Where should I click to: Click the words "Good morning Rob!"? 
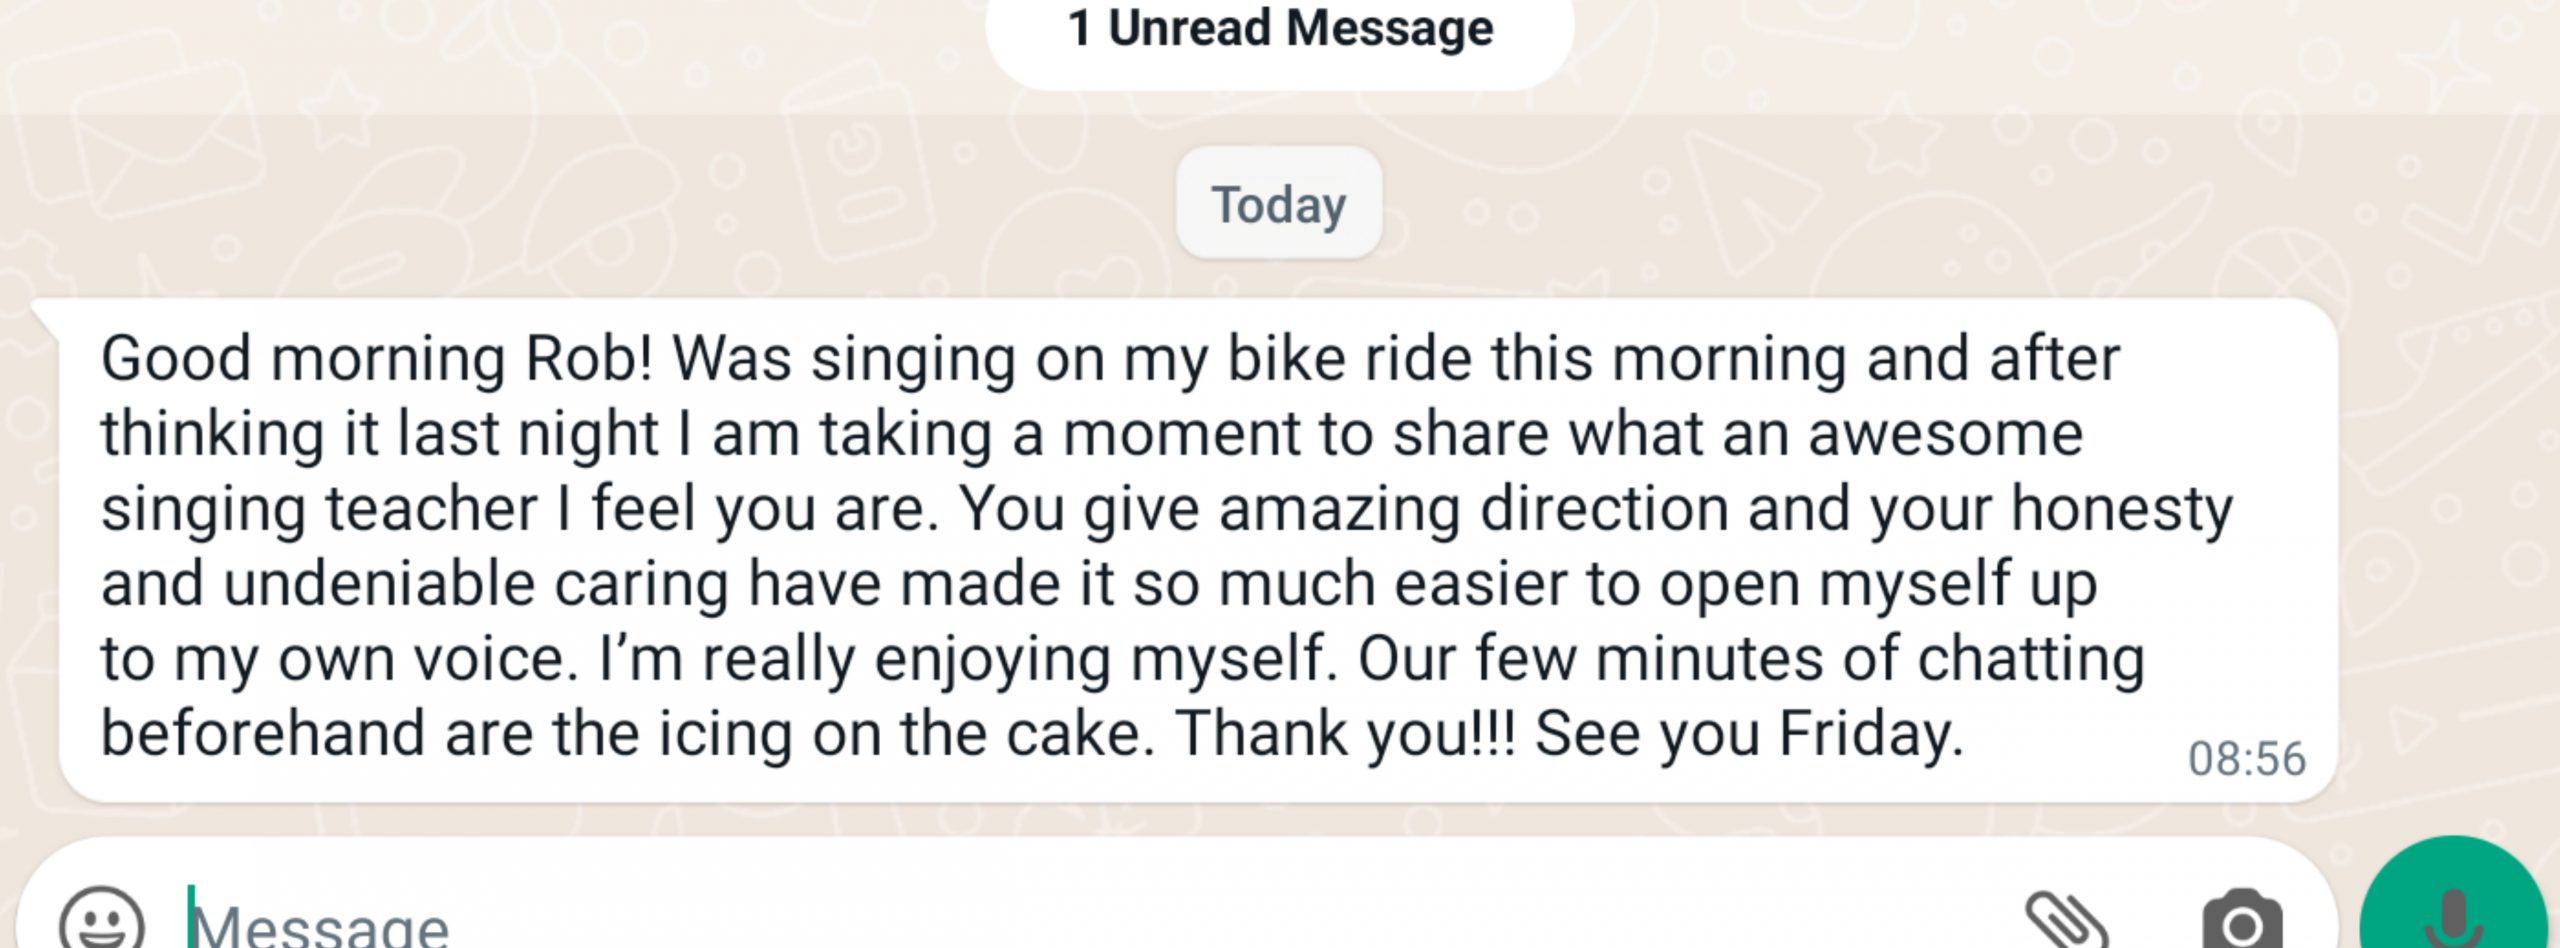click(x=377, y=359)
